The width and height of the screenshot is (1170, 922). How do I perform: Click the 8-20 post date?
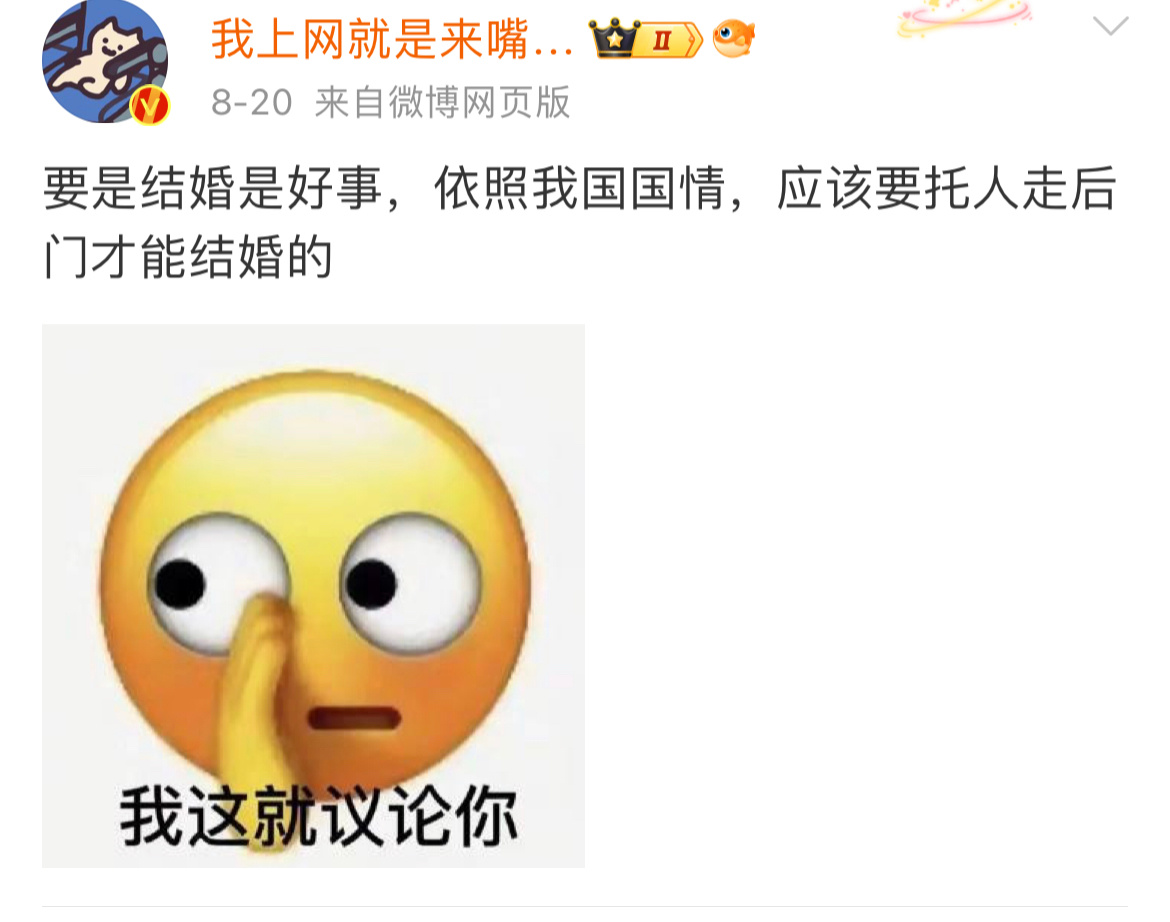251,102
